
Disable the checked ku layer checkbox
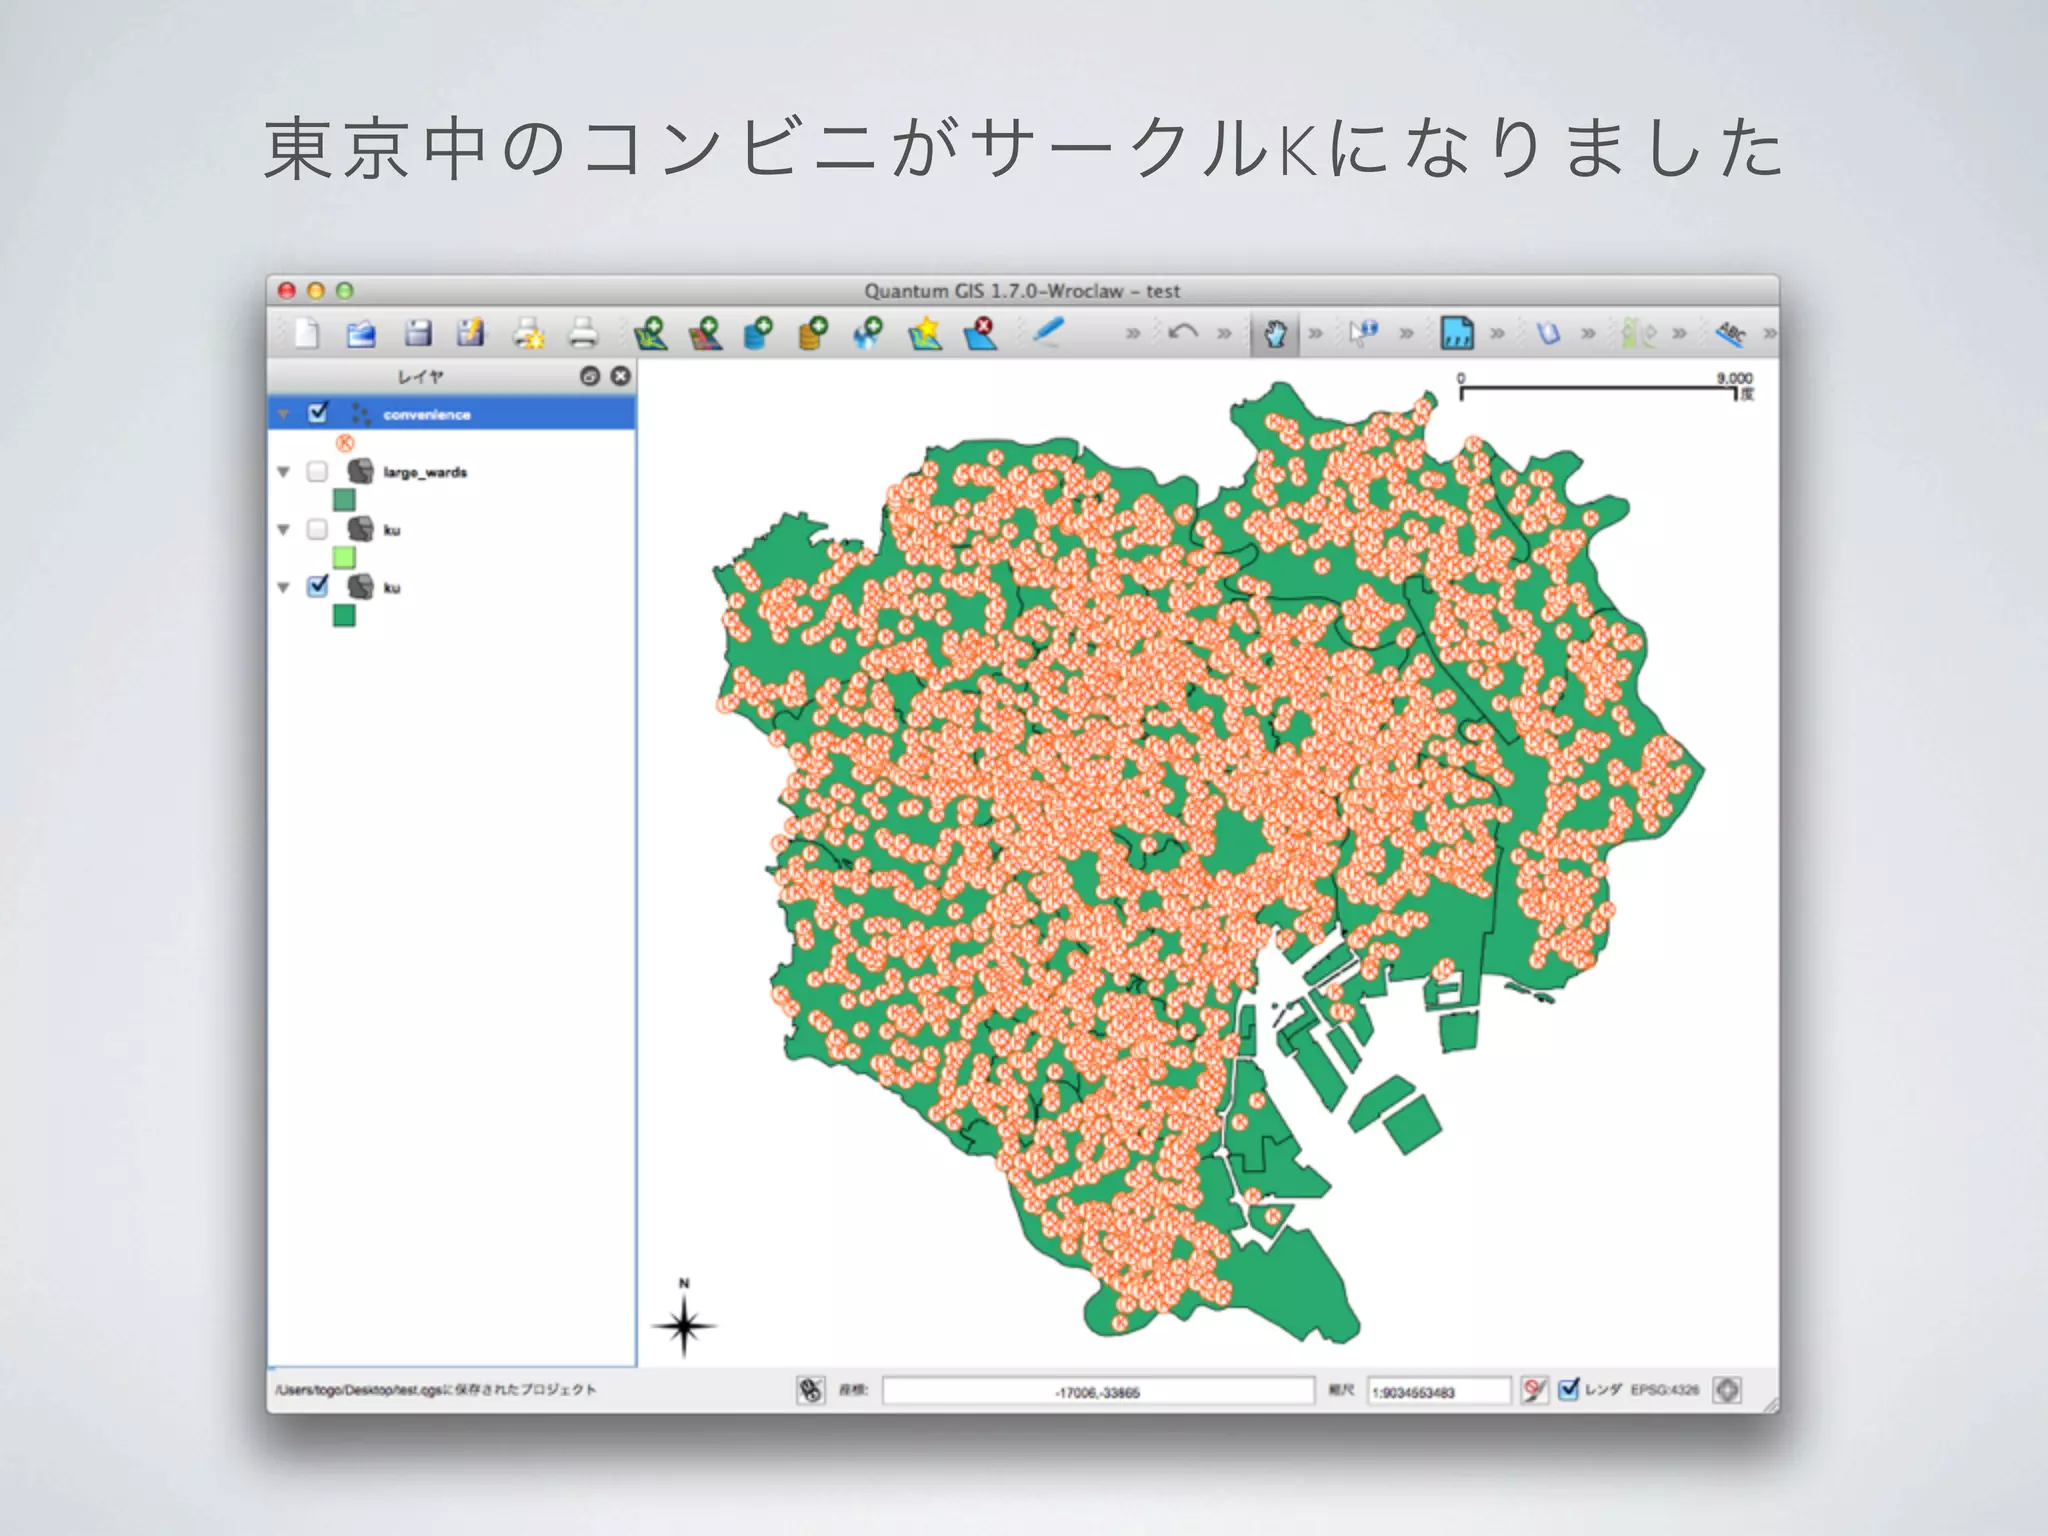pyautogui.click(x=318, y=586)
